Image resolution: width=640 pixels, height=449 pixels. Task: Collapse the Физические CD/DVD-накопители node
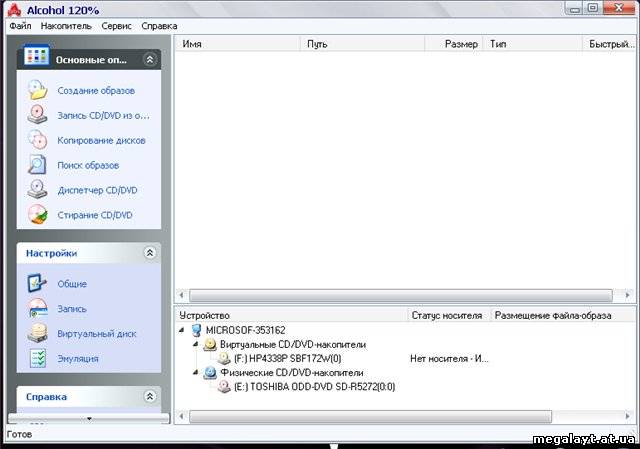coord(196,372)
